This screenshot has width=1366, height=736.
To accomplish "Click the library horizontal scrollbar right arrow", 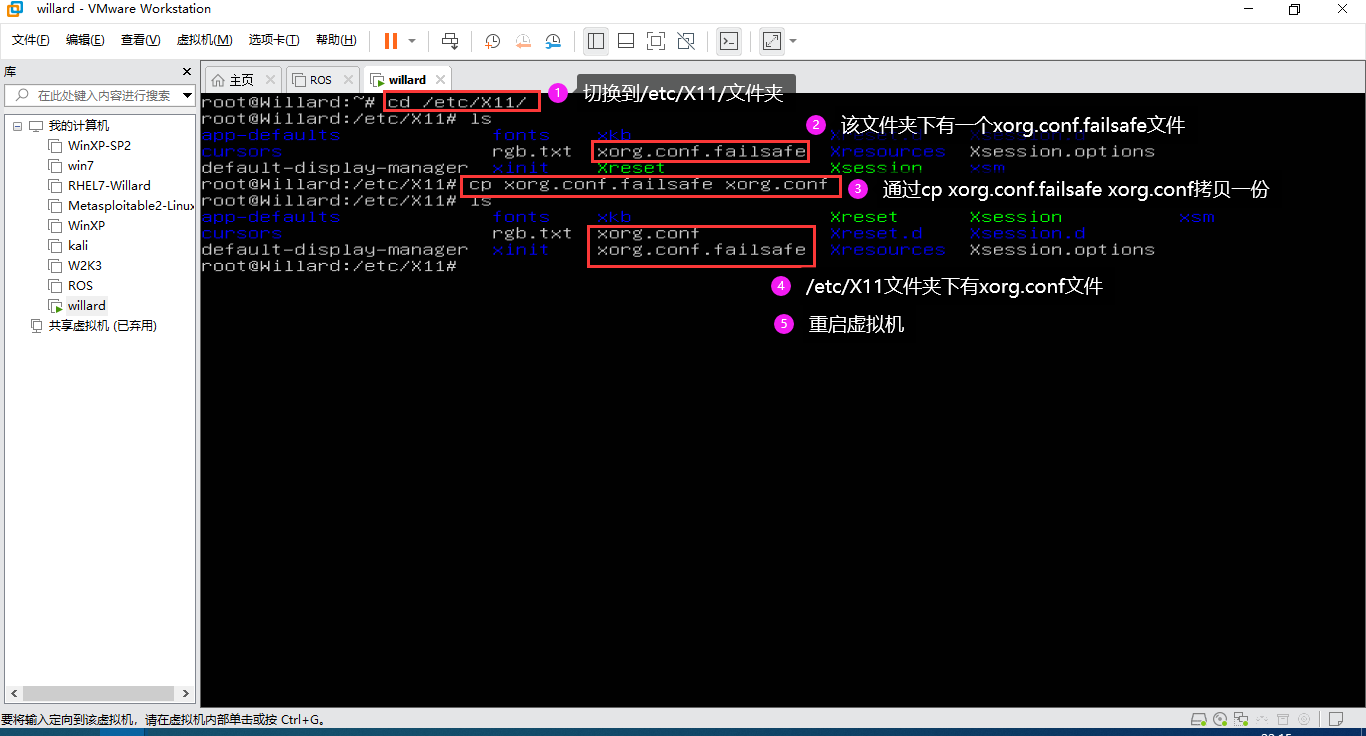I will click(x=186, y=693).
